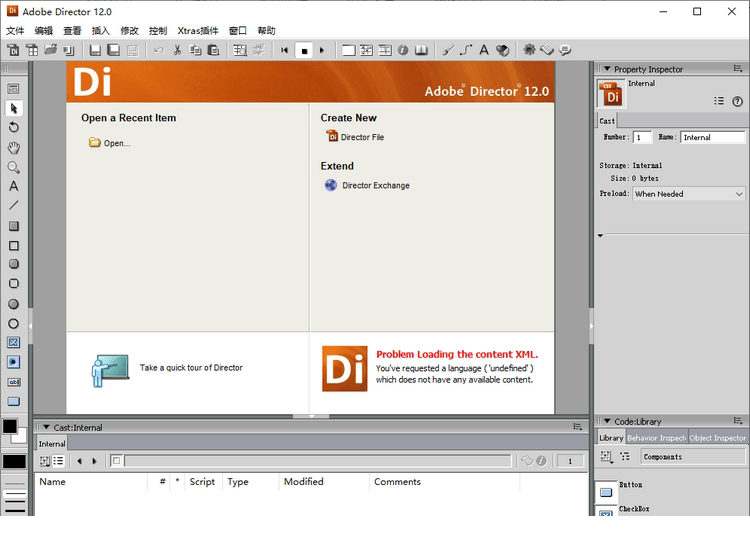750x536 pixels.
Task: Select the Text tool in palette
Action: [13, 186]
